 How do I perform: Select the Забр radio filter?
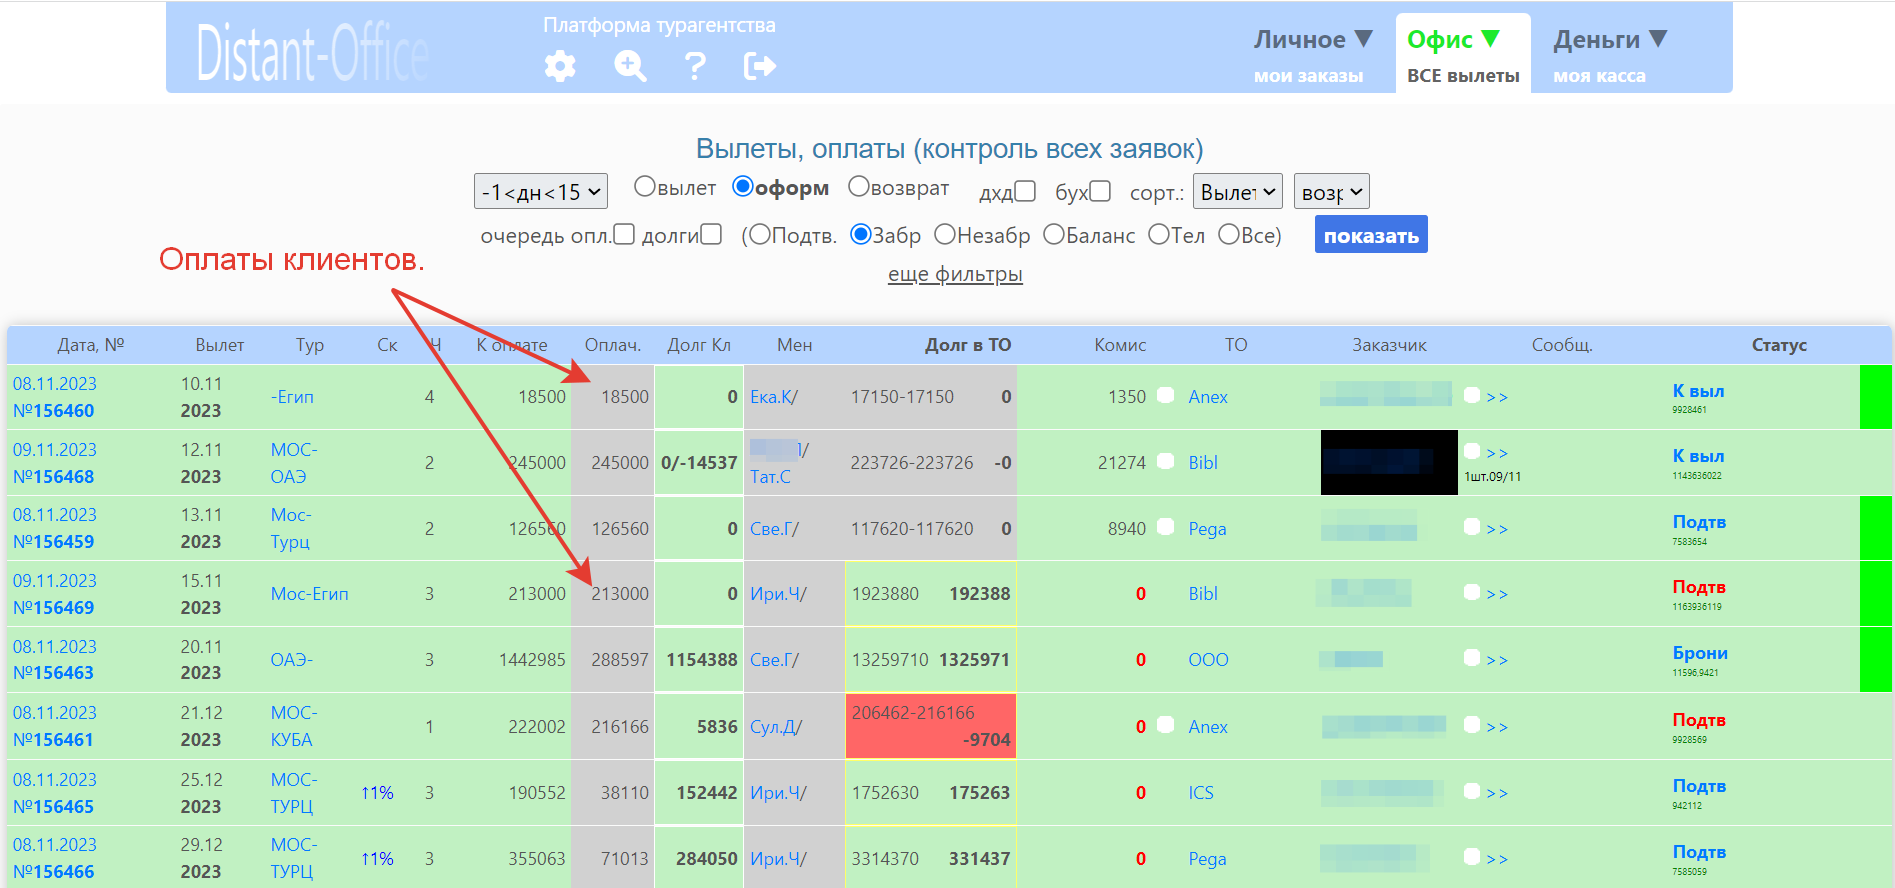pos(861,234)
